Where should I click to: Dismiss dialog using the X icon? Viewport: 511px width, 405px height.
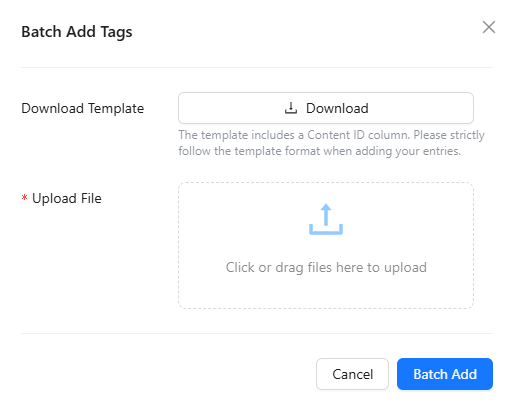(489, 27)
